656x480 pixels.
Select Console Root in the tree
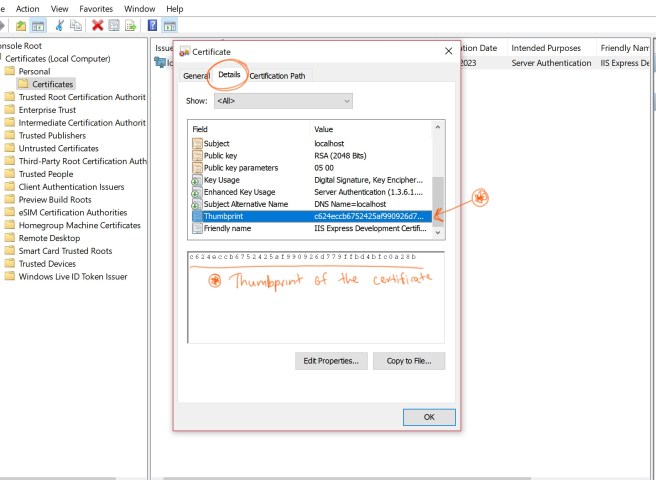click(x=21, y=46)
